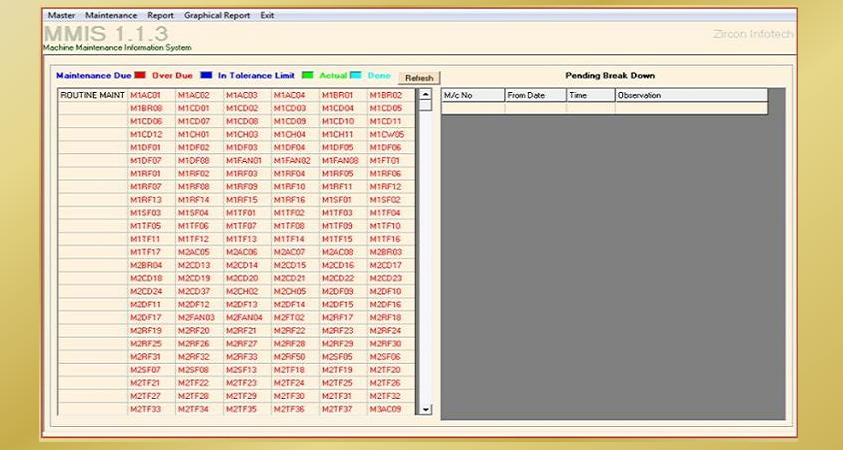
Task: Select machine M1TF07 cell
Action: [247, 226]
